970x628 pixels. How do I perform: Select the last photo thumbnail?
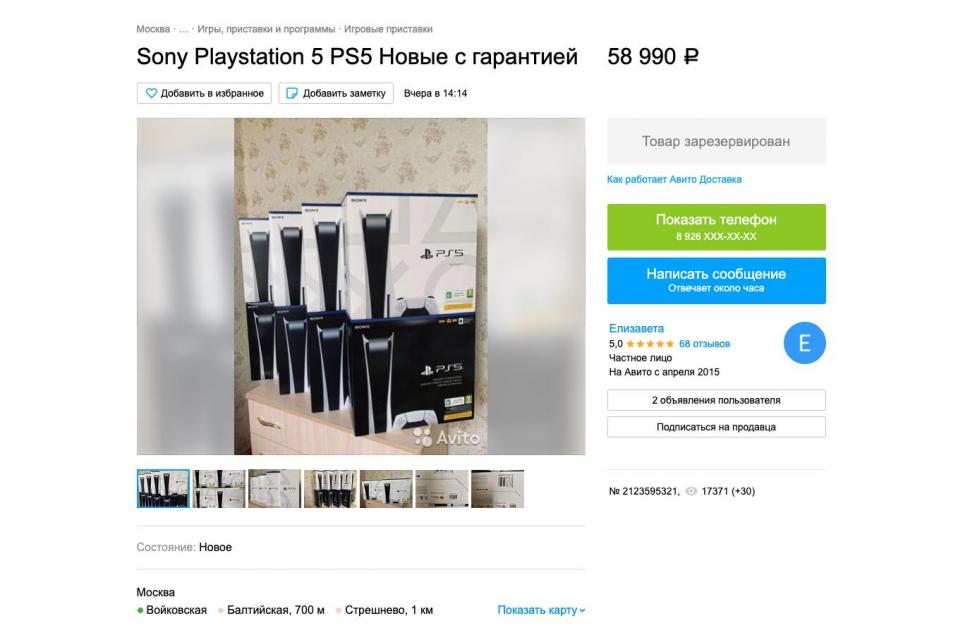(x=497, y=489)
